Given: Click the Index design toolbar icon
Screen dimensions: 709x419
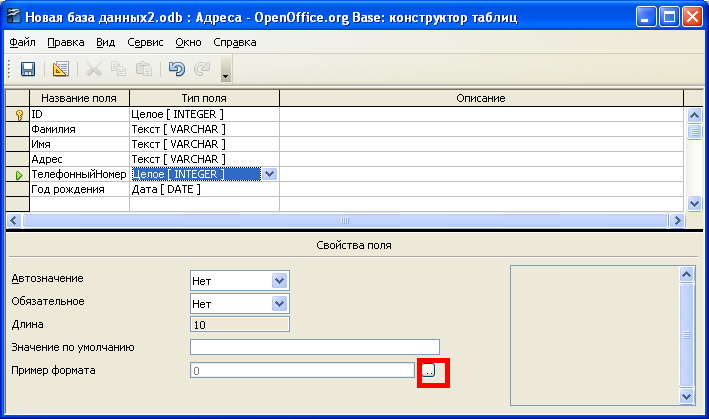Looking at the screenshot, I should click(x=61, y=69).
